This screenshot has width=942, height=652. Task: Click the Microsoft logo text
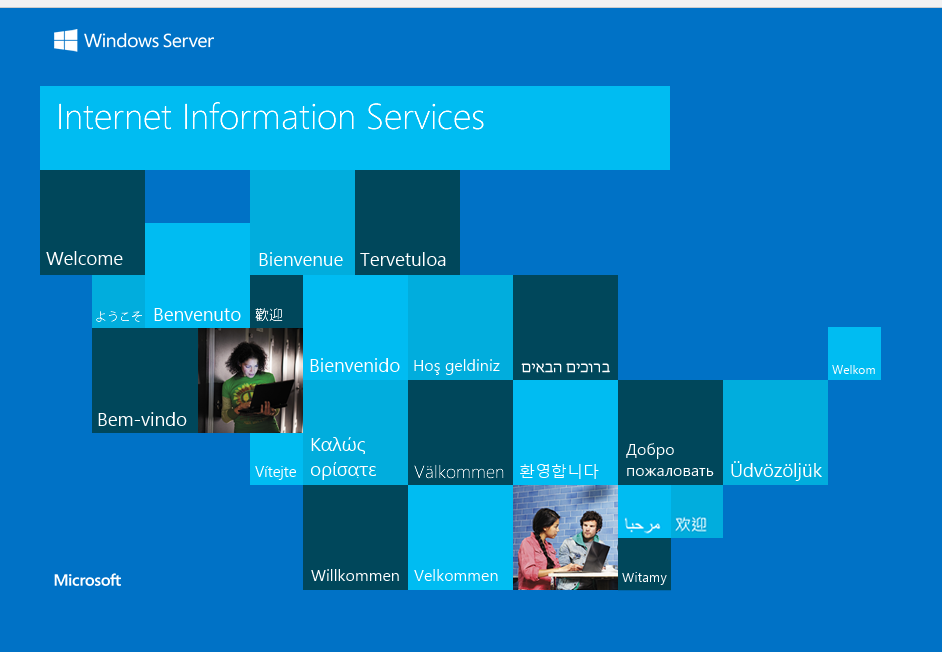coord(88,580)
